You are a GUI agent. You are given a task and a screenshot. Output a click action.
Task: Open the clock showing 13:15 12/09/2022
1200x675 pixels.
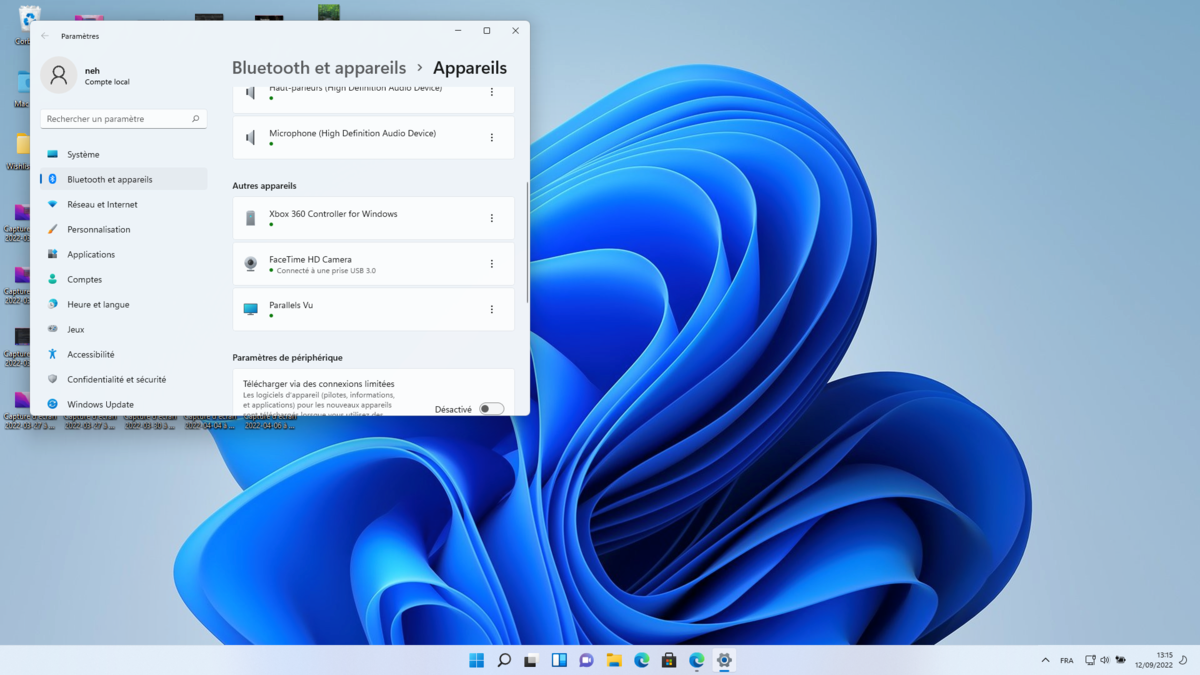tap(1154, 660)
